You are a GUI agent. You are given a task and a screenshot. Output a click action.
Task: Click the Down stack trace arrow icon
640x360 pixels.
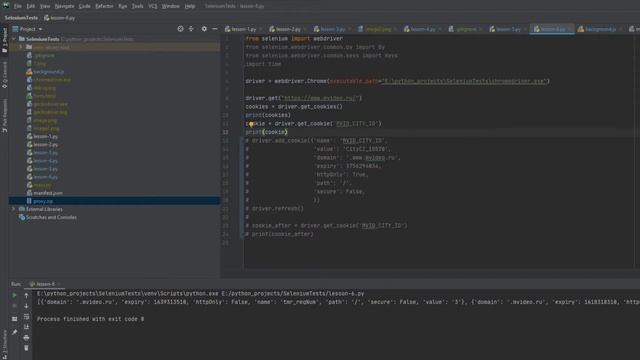click(26, 306)
